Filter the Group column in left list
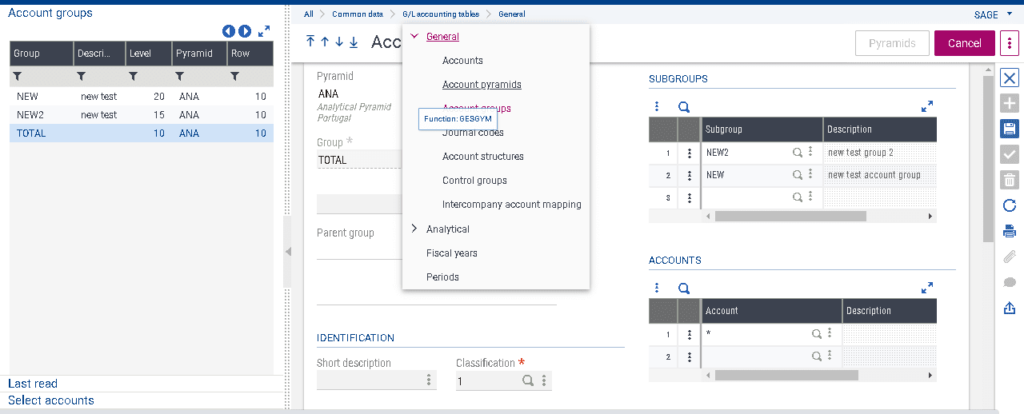This screenshot has width=1024, height=414. (x=17, y=76)
